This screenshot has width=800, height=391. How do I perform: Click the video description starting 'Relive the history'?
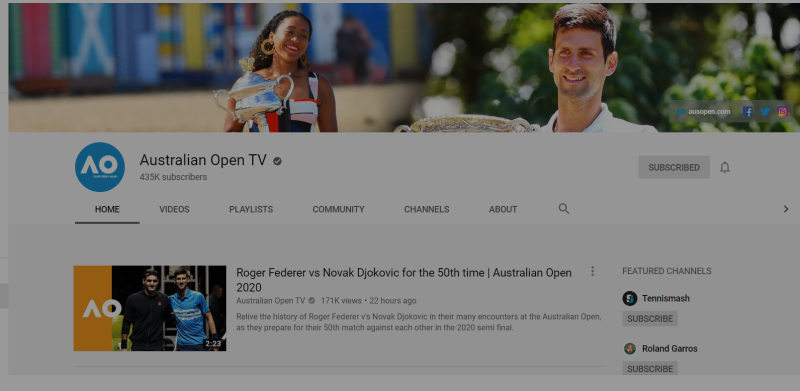(x=418, y=322)
